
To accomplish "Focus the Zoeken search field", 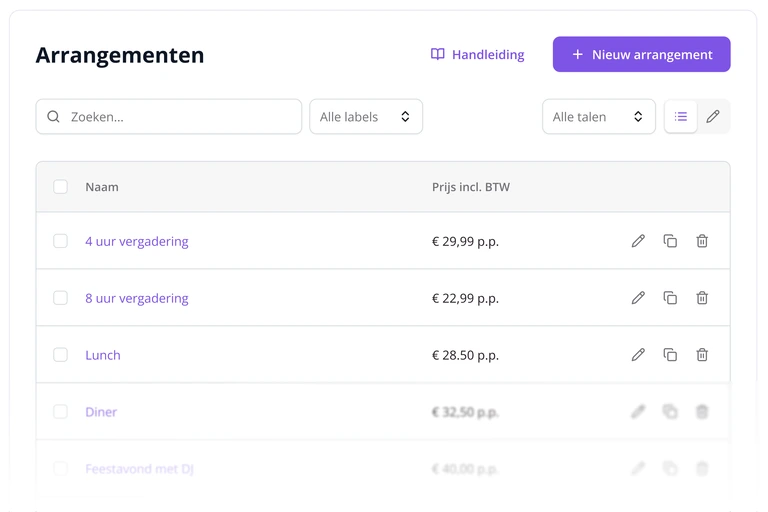I will tap(168, 117).
